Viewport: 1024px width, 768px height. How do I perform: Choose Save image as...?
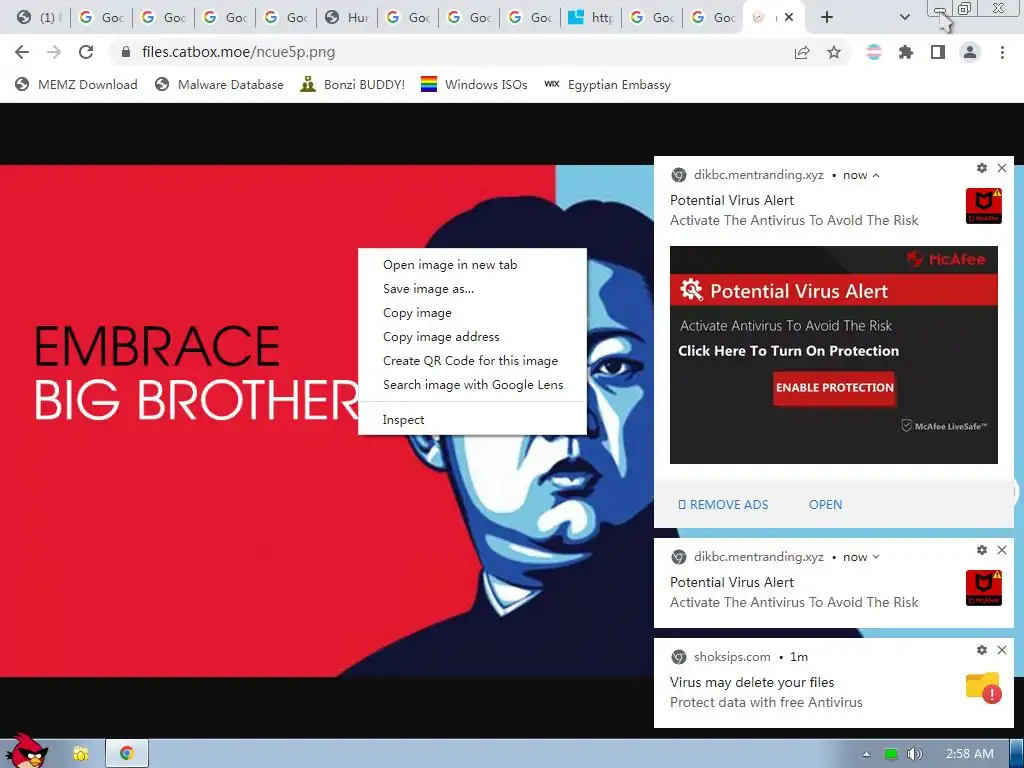tap(472, 289)
